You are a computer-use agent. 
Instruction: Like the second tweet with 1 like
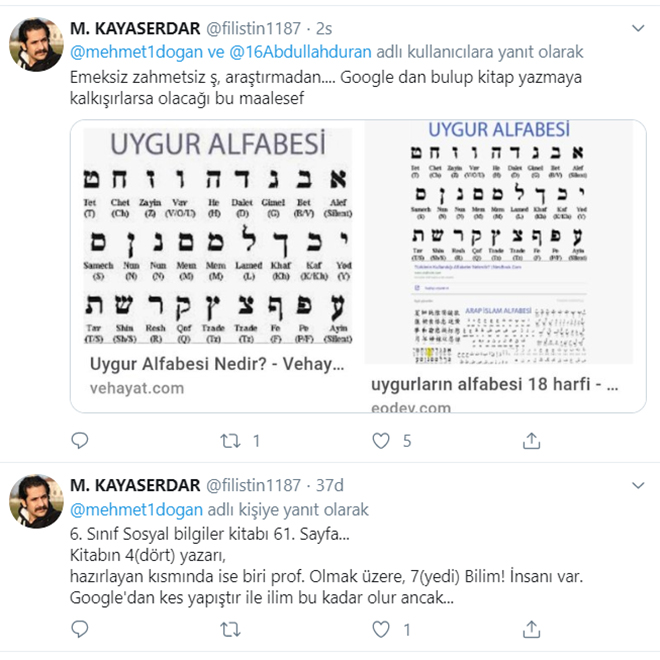click(381, 629)
